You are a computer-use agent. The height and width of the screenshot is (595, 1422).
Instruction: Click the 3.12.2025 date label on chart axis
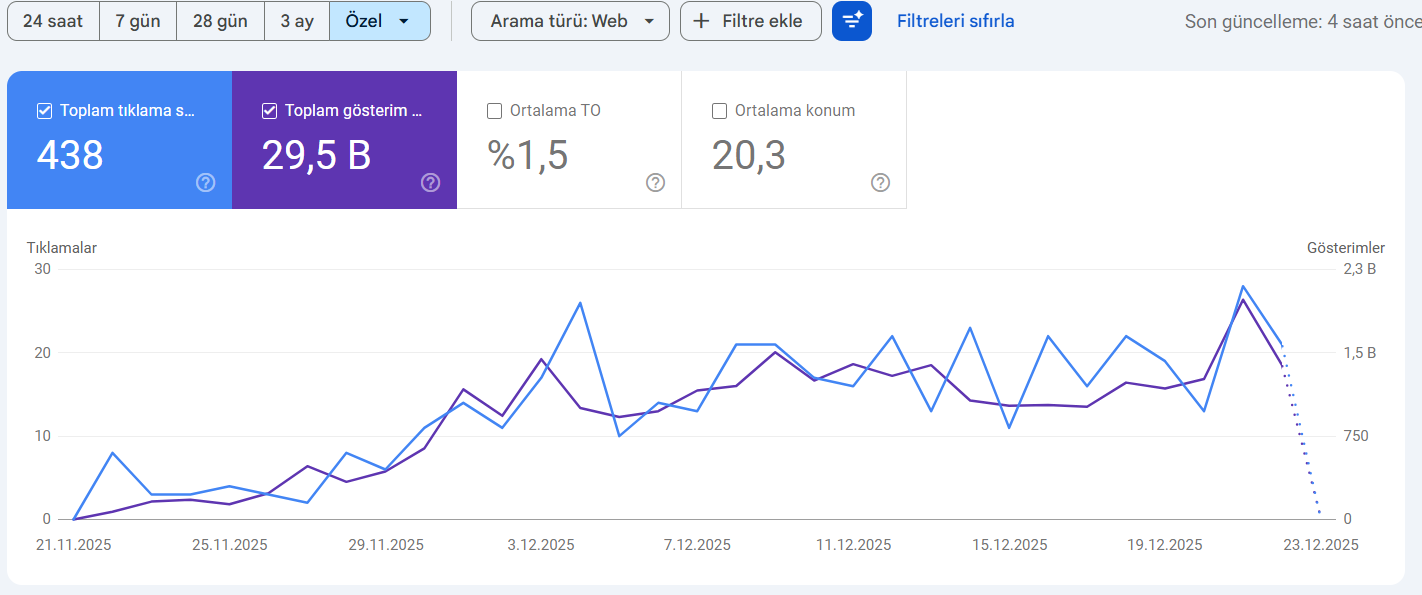pyautogui.click(x=541, y=545)
